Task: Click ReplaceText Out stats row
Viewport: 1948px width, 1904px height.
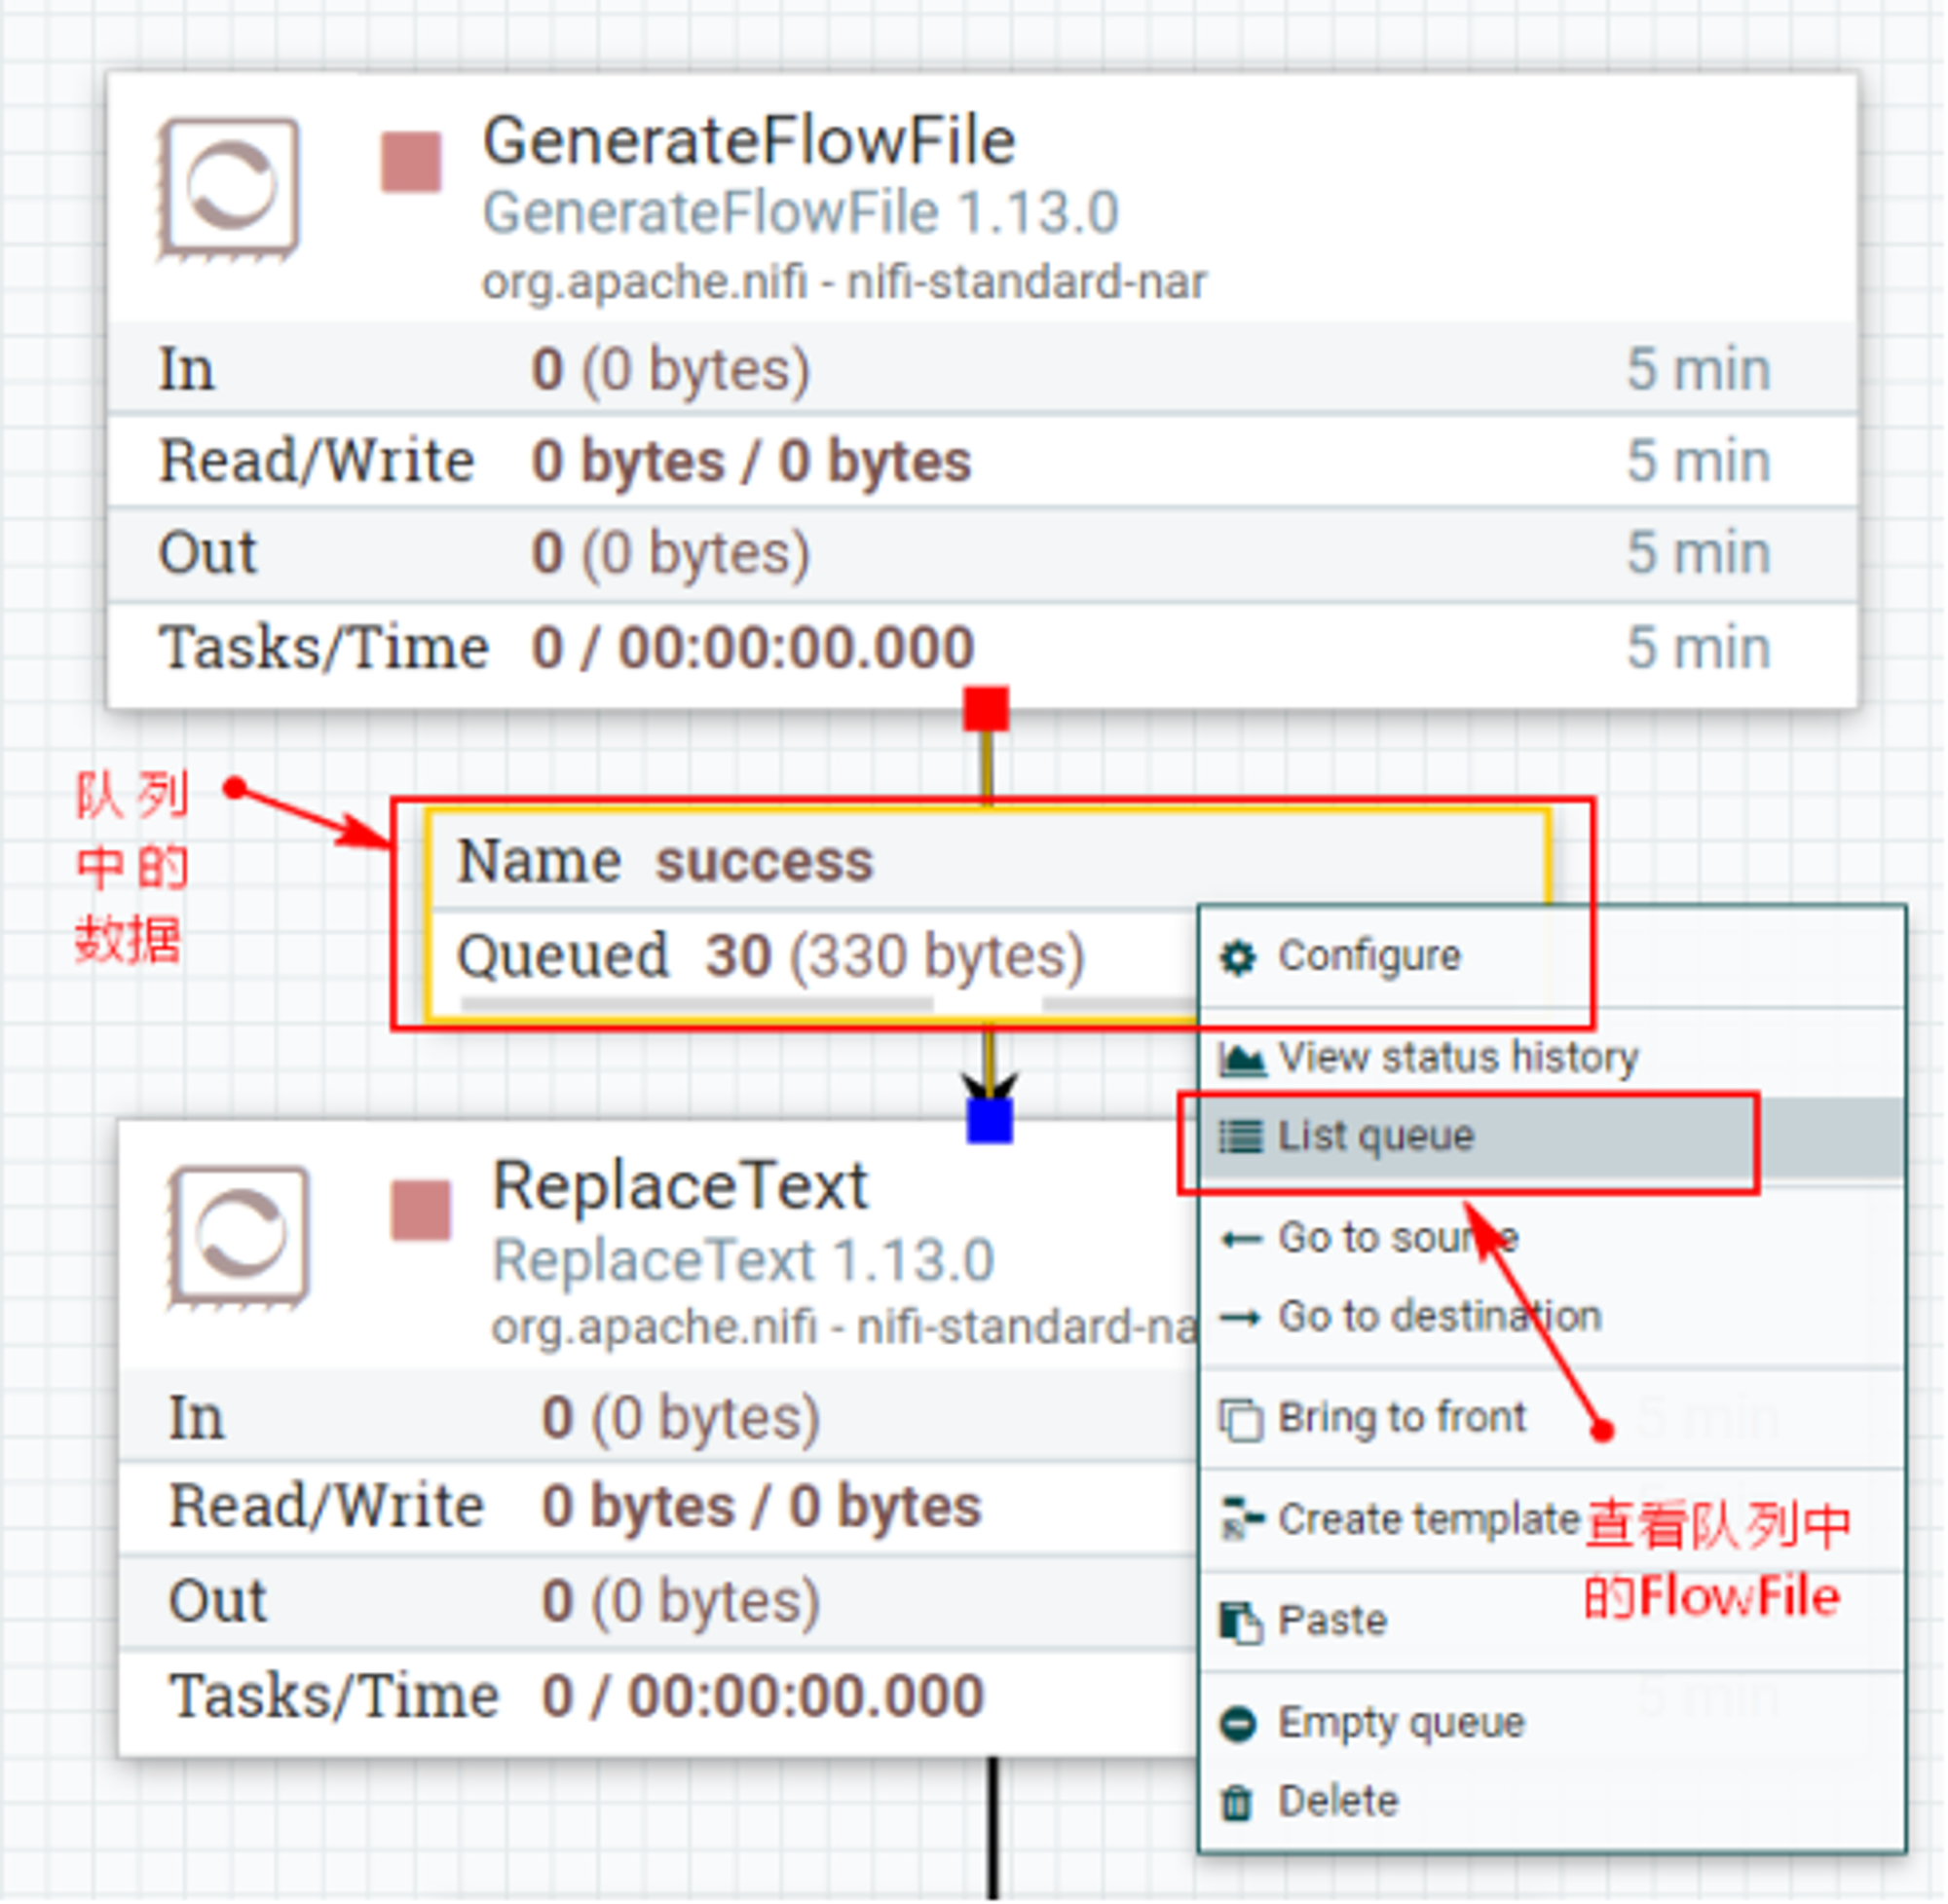Action: tap(660, 1603)
